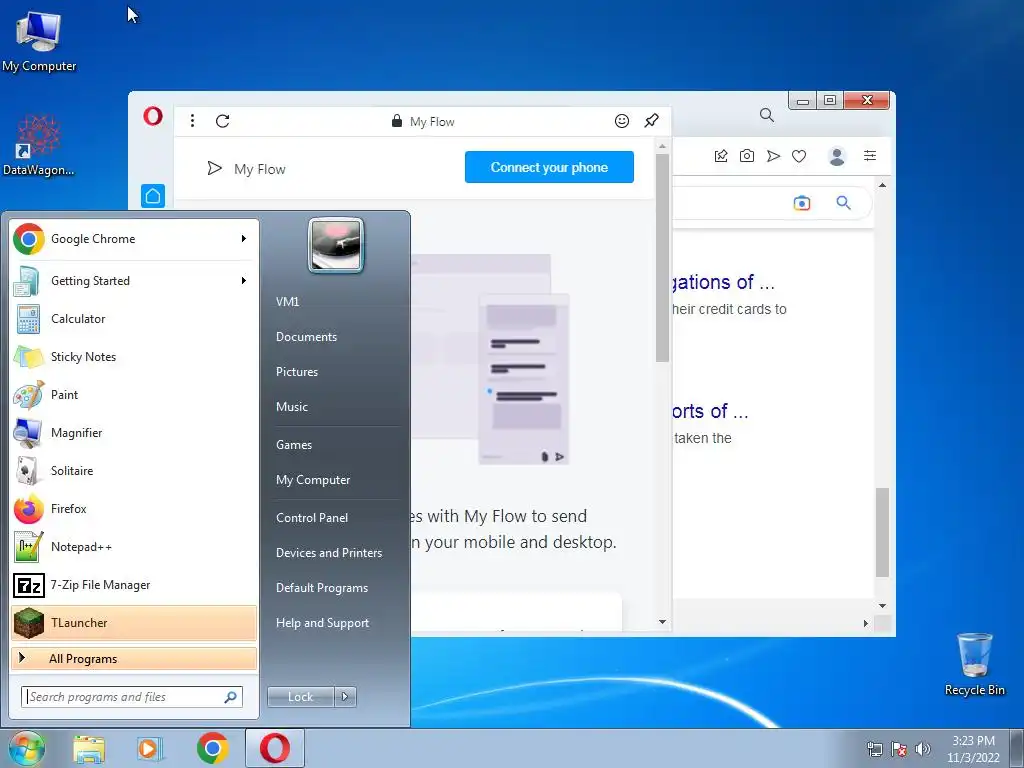Open 7-Zip File Manager from Start menu

coord(134,584)
